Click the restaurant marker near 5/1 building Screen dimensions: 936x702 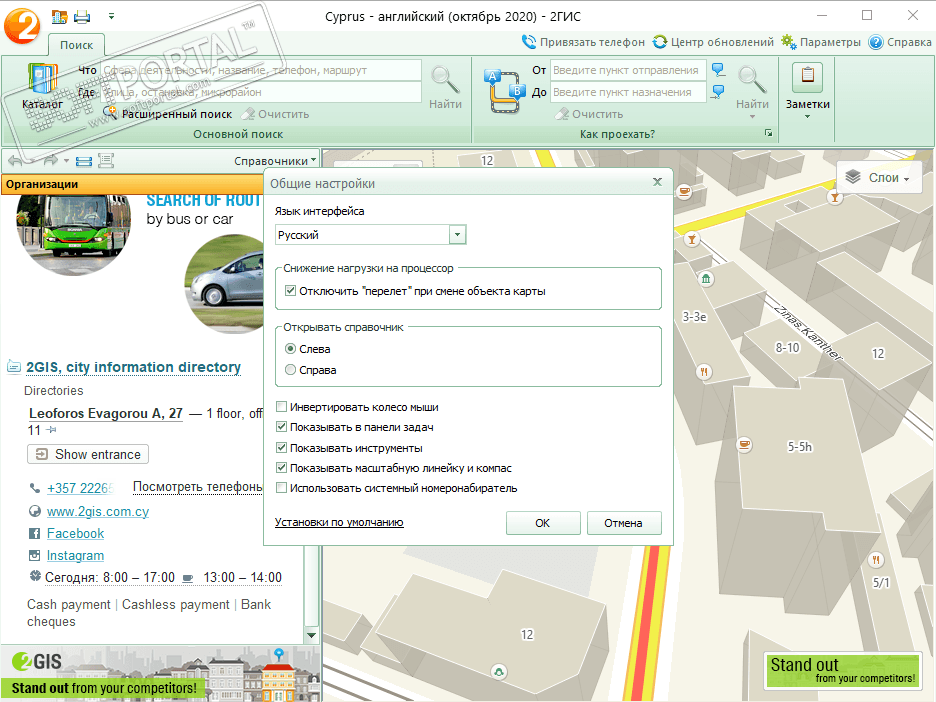(876, 560)
